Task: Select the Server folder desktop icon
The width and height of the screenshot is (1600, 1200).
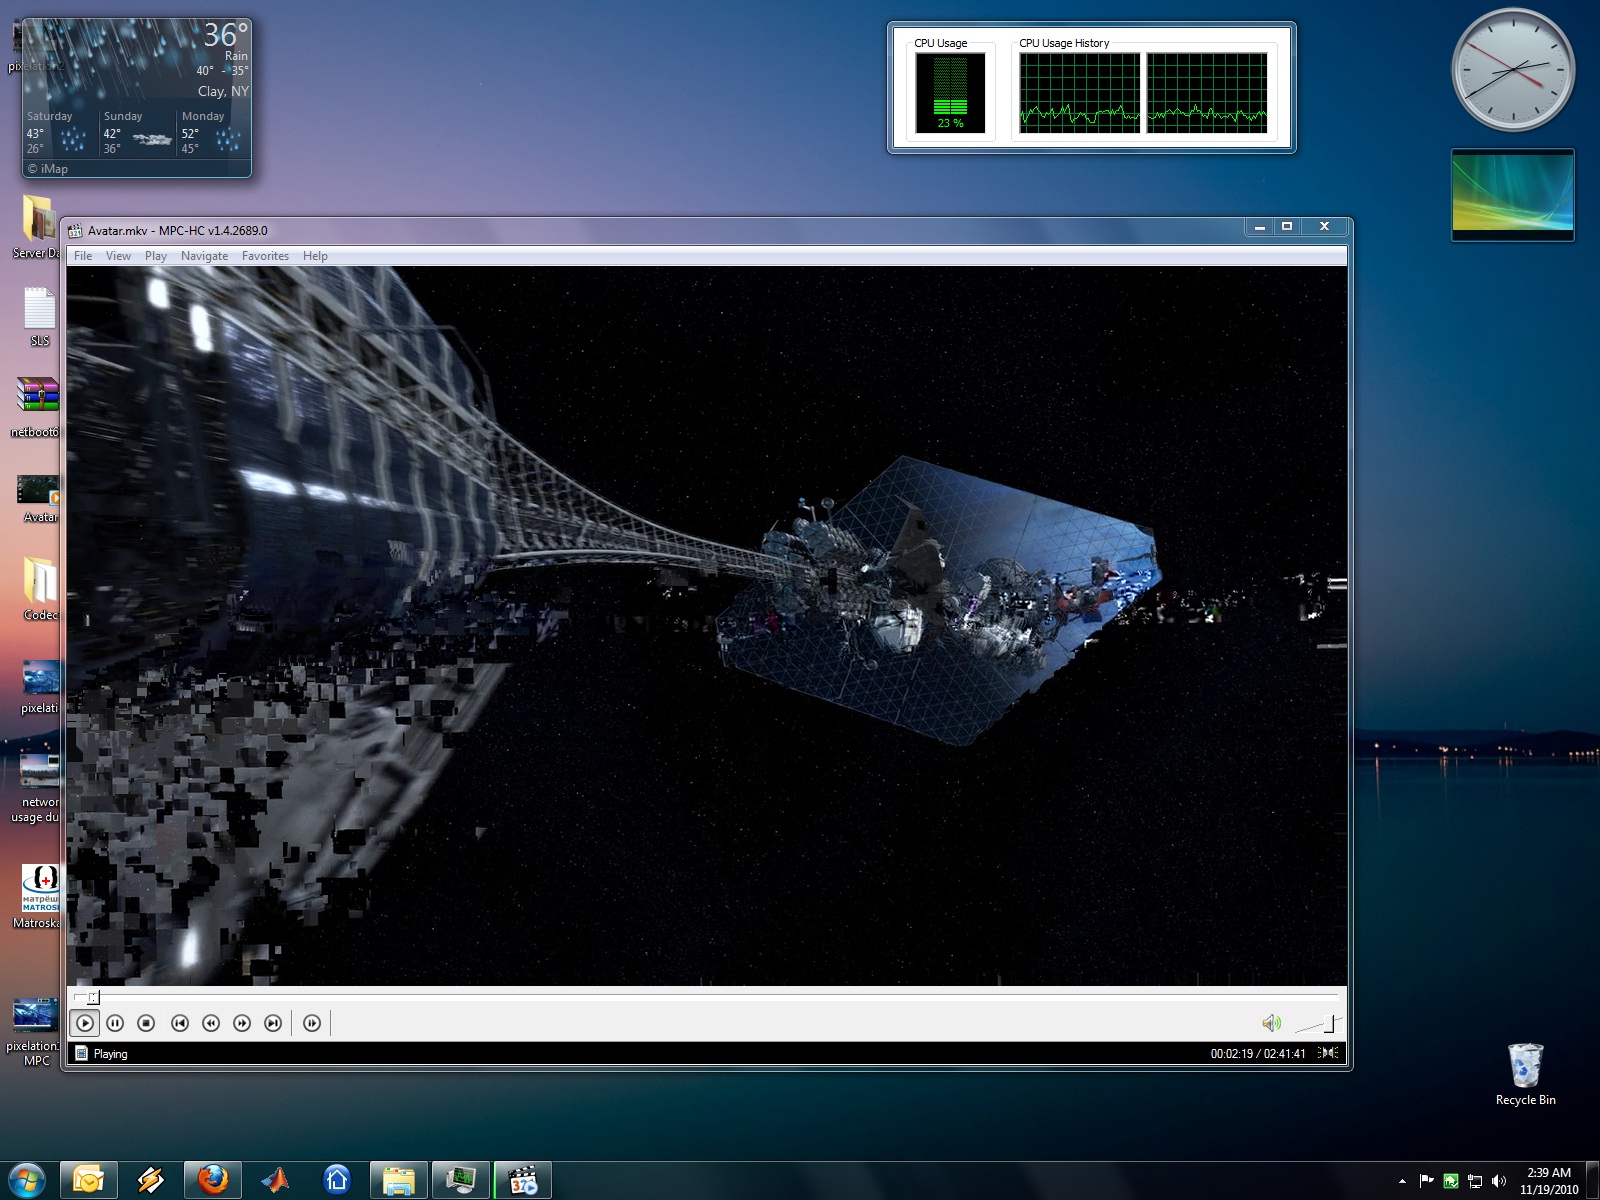Action: click(37, 227)
